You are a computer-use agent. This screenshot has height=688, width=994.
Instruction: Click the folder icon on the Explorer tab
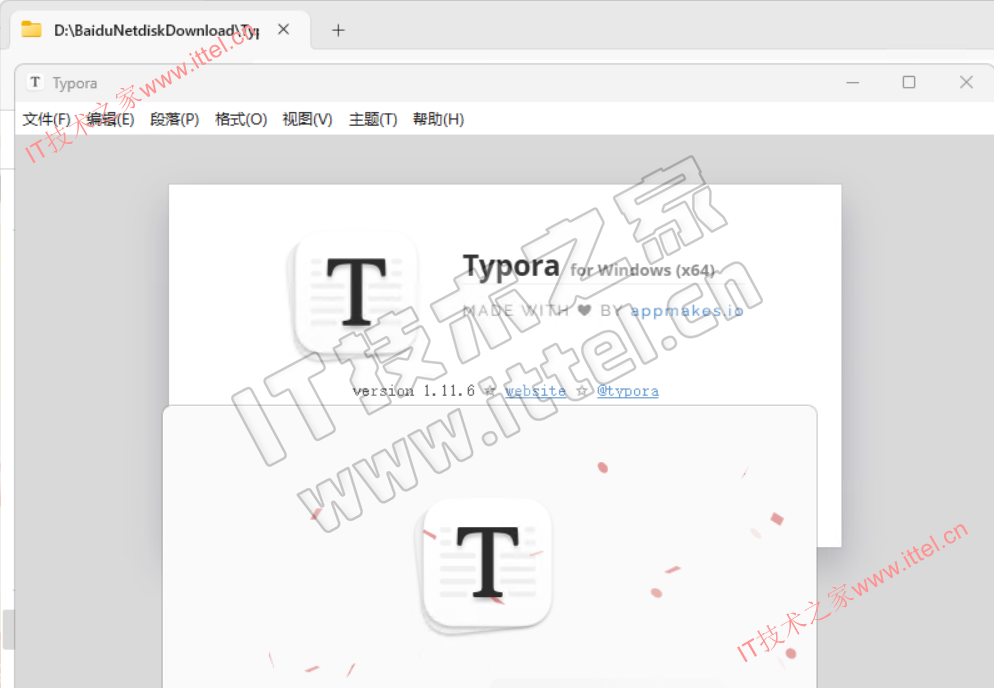(31, 30)
